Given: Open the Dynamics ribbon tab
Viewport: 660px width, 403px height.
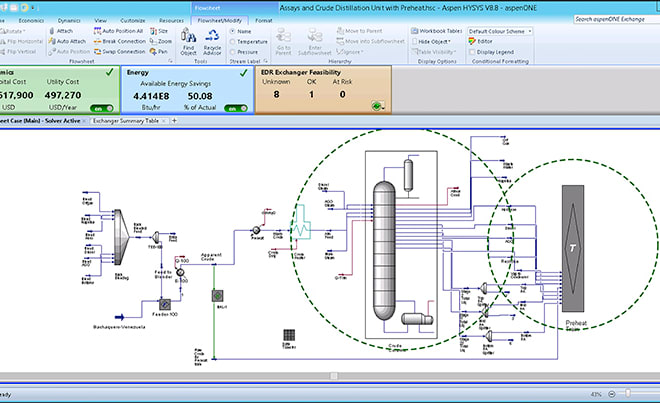Looking at the screenshot, I should [x=69, y=20].
